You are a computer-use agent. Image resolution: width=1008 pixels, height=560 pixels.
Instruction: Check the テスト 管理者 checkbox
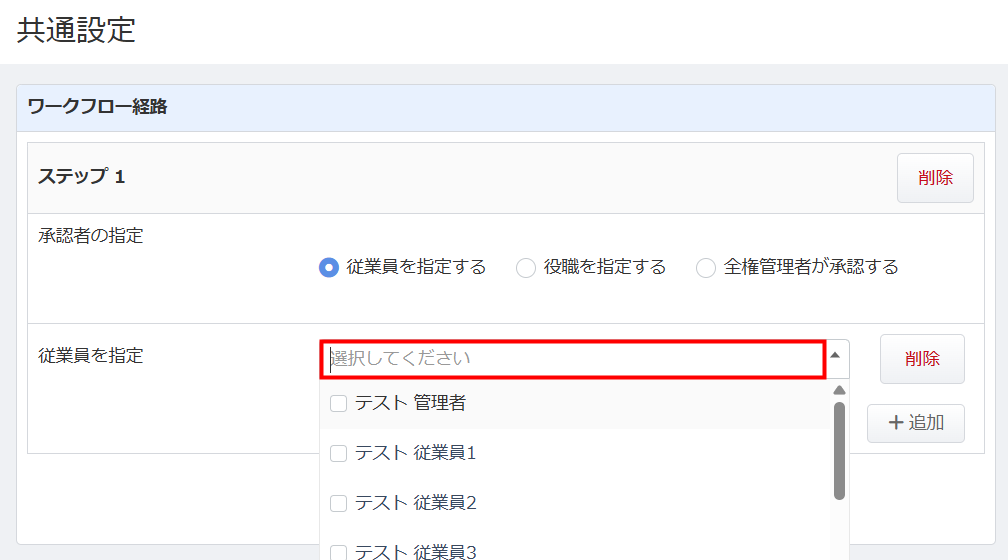(338, 404)
